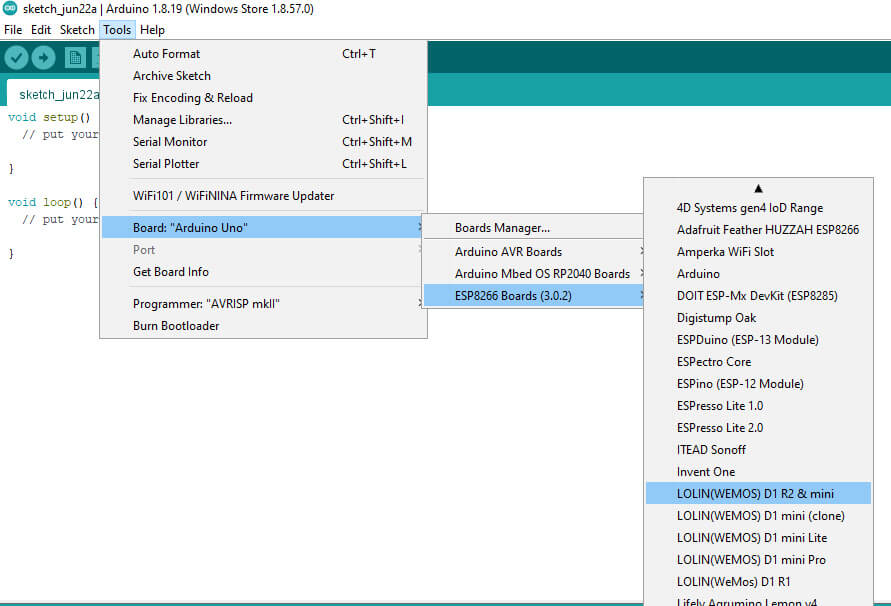
Task: Click Burn Bootloader option
Action: (176, 326)
